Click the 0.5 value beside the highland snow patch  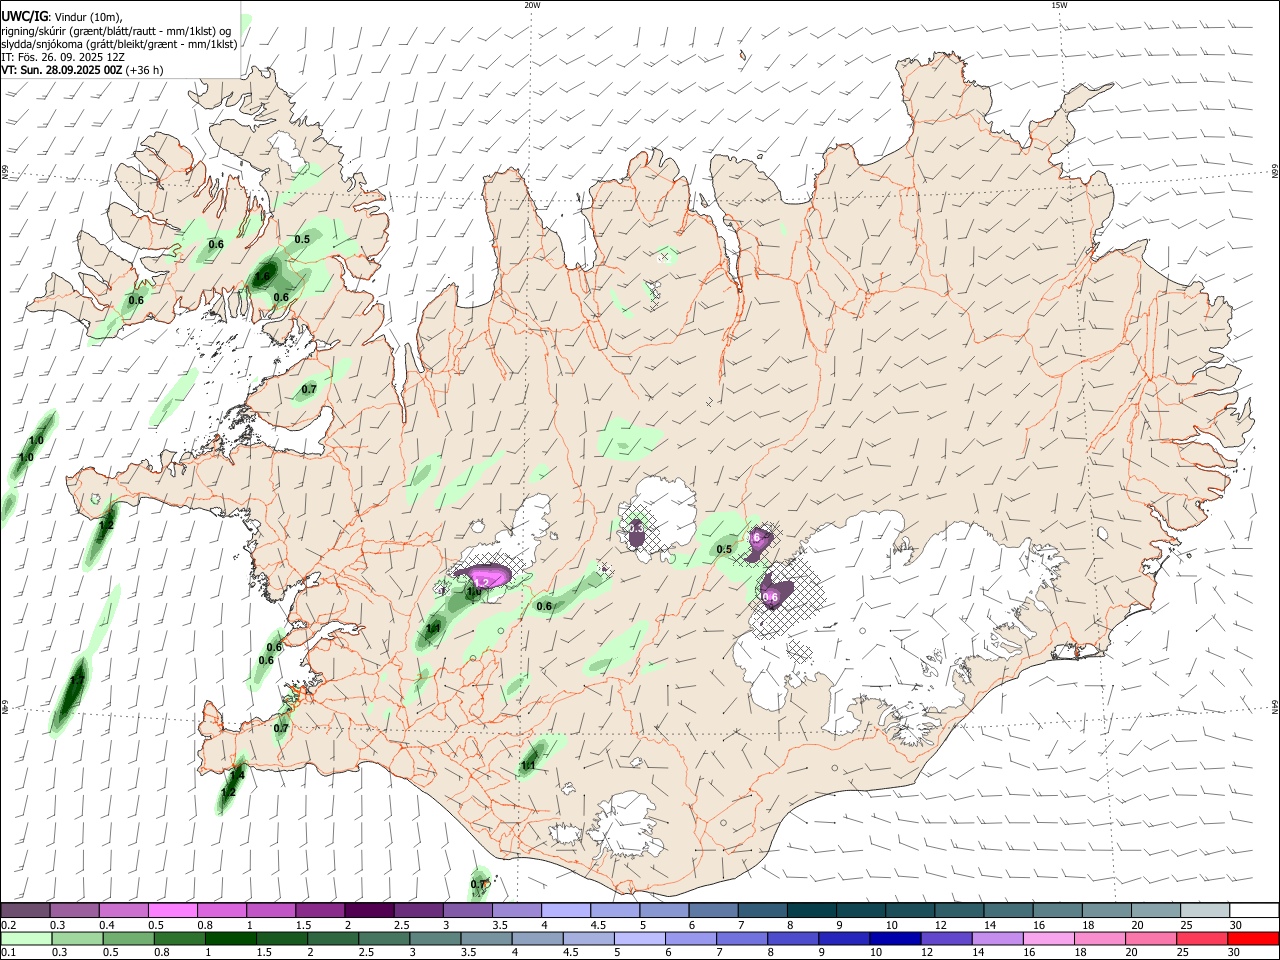tap(725, 549)
